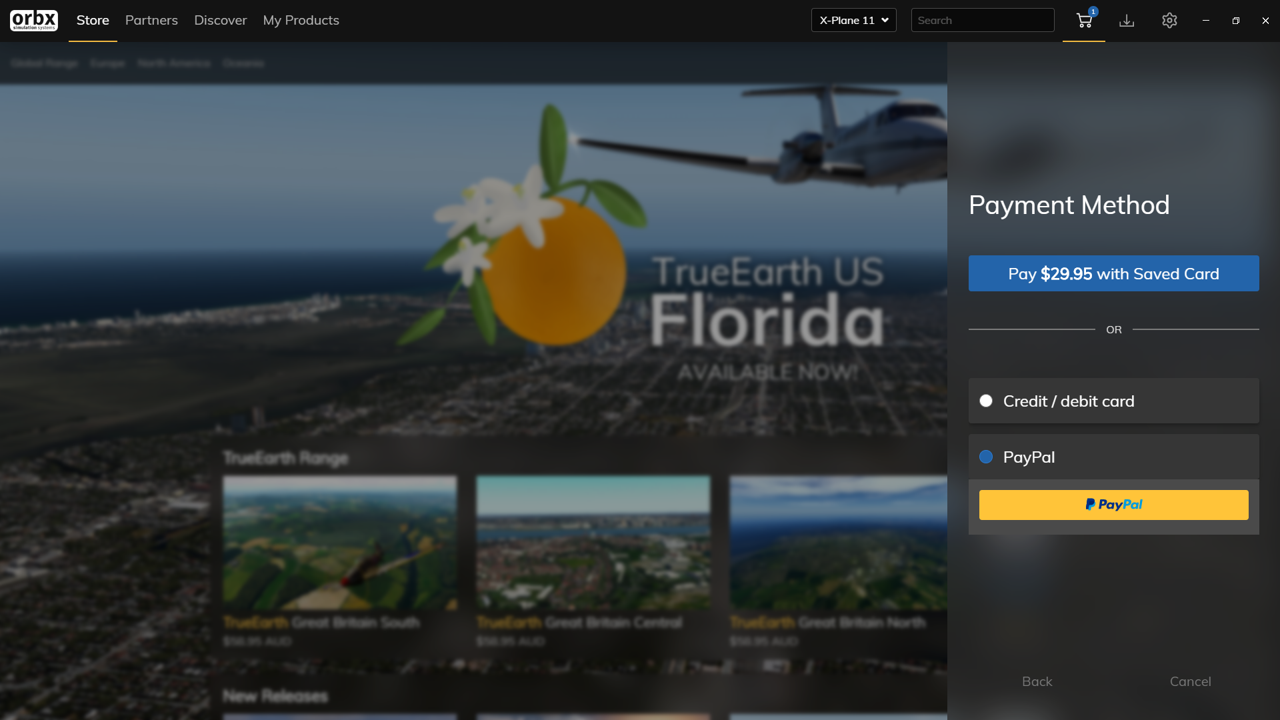Restore down the Orbx window
Screen dimensions: 1280x720
pyautogui.click(x=1236, y=20)
